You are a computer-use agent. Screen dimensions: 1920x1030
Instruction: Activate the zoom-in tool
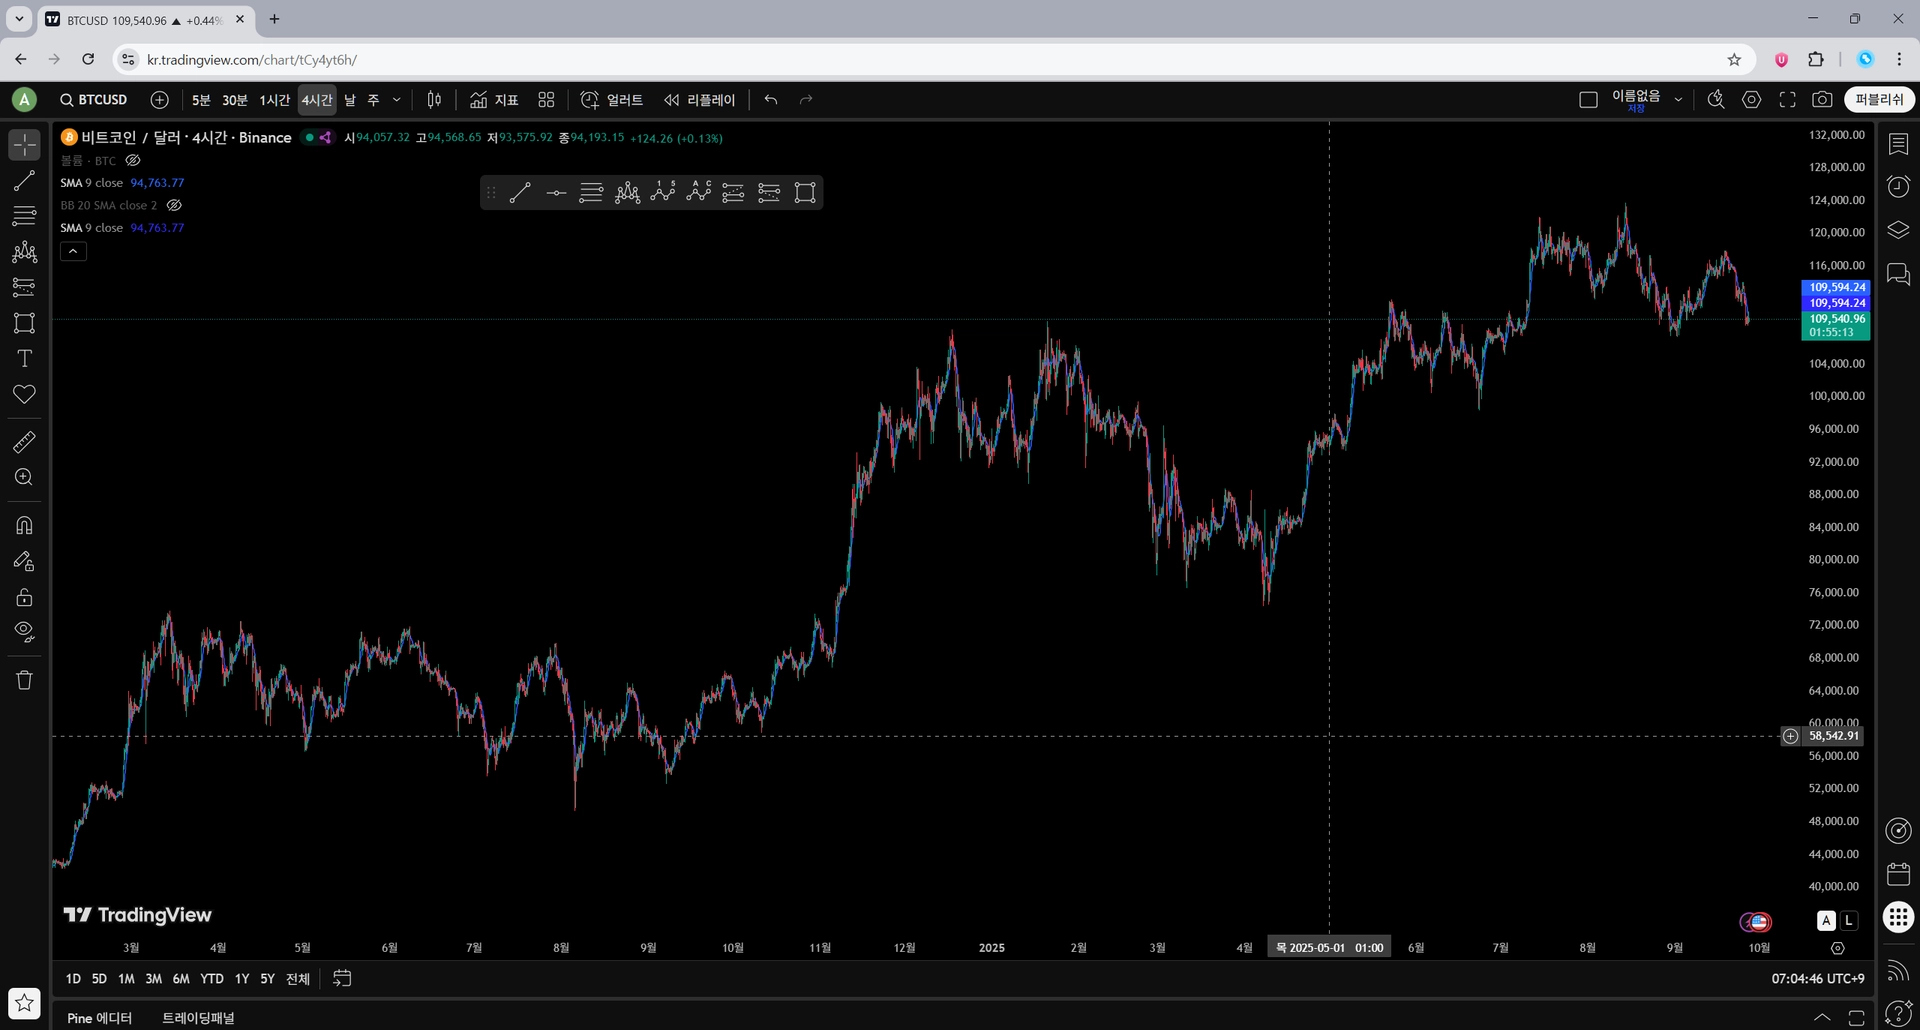point(24,477)
